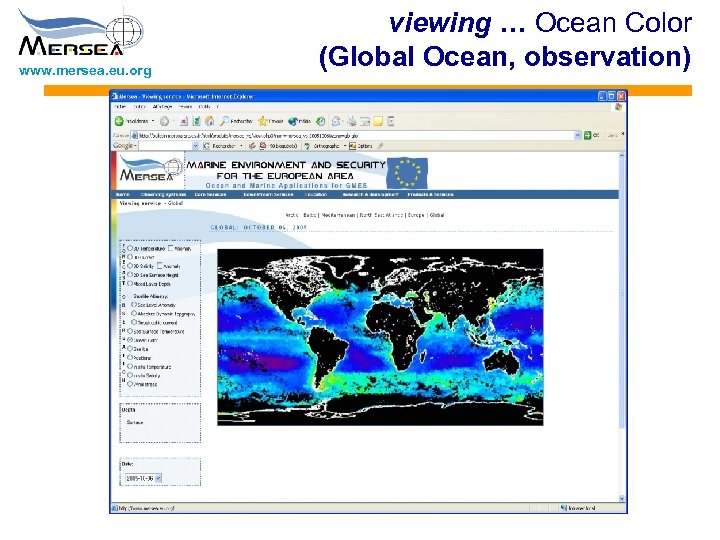
Task: Click the Orthographe spell check icon
Action: click(307, 146)
